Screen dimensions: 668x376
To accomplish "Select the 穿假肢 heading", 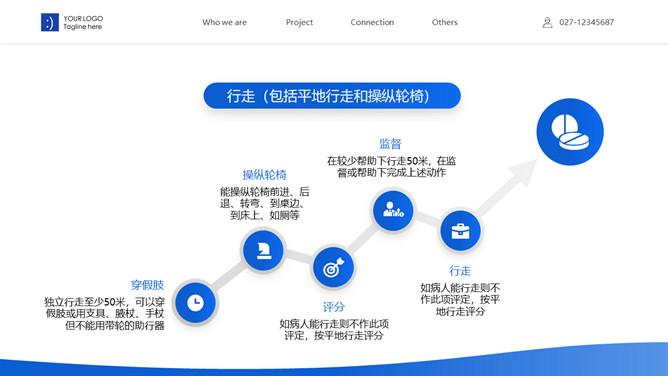I will [147, 285].
